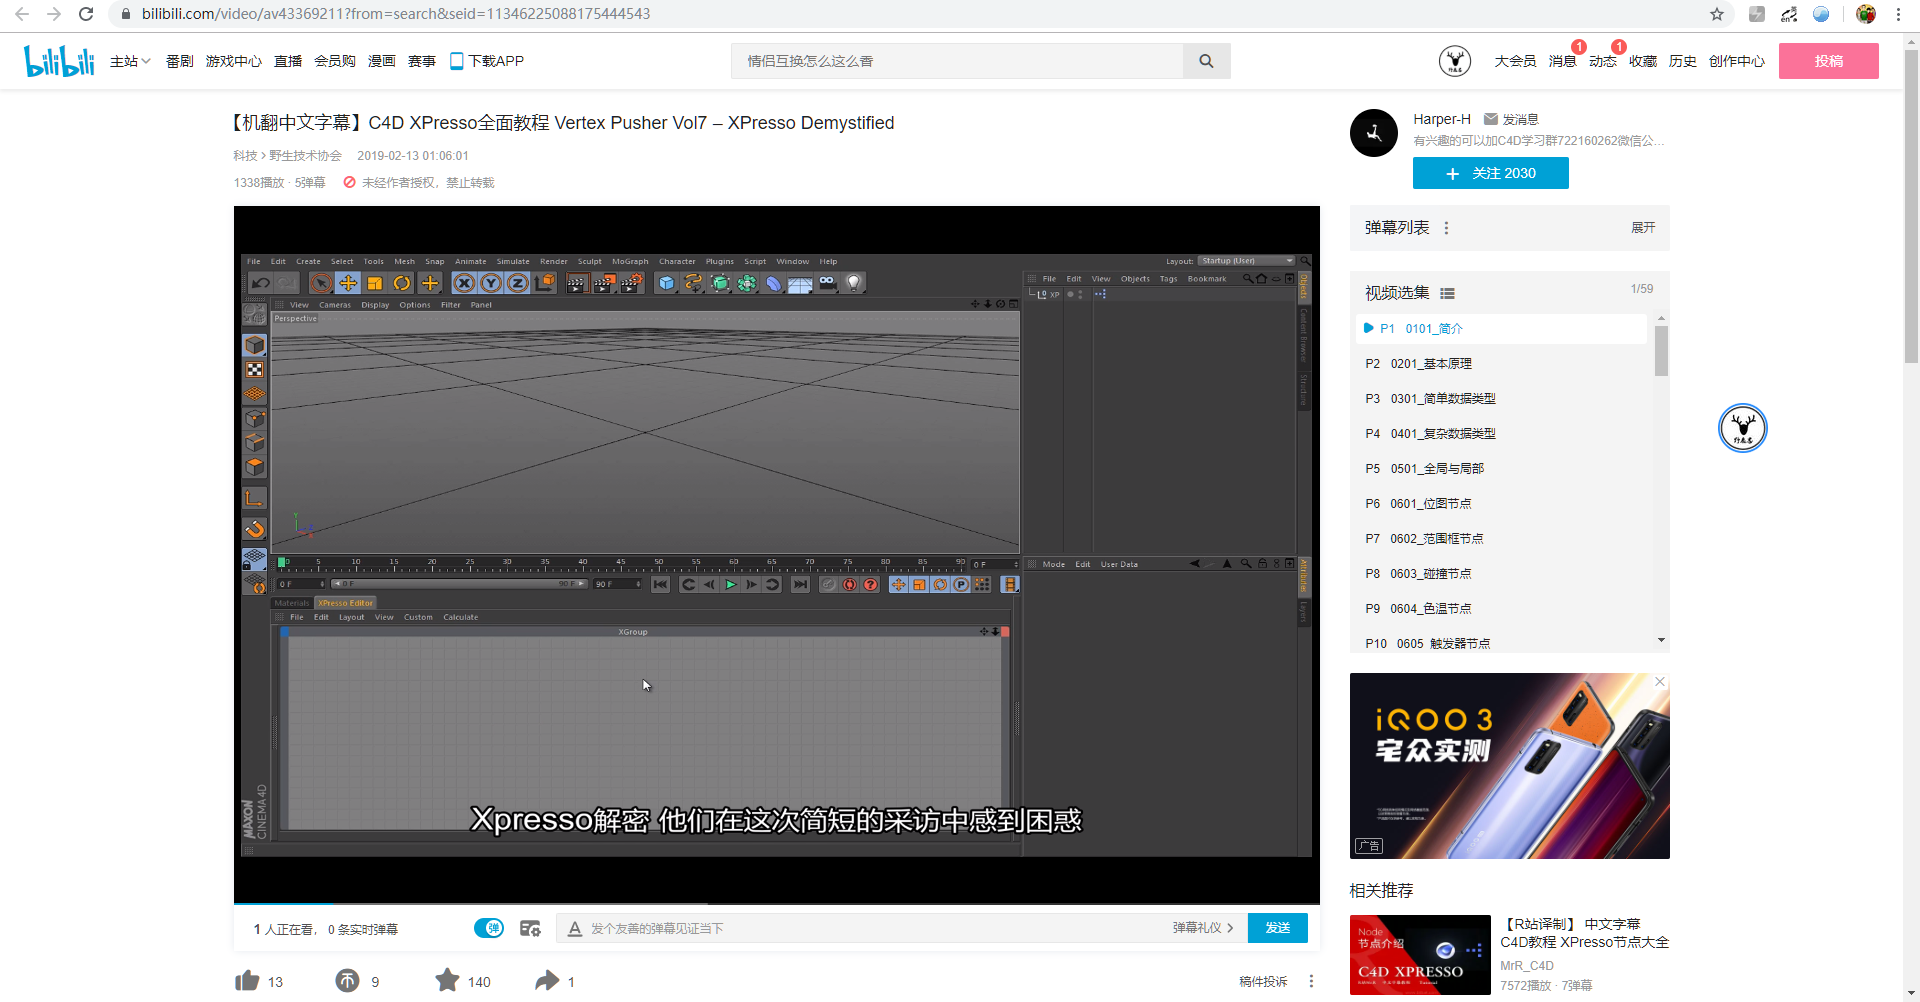Screen dimensions: 1920x1002
Task: Click the pink 投稿 upload button
Action: click(x=1829, y=61)
